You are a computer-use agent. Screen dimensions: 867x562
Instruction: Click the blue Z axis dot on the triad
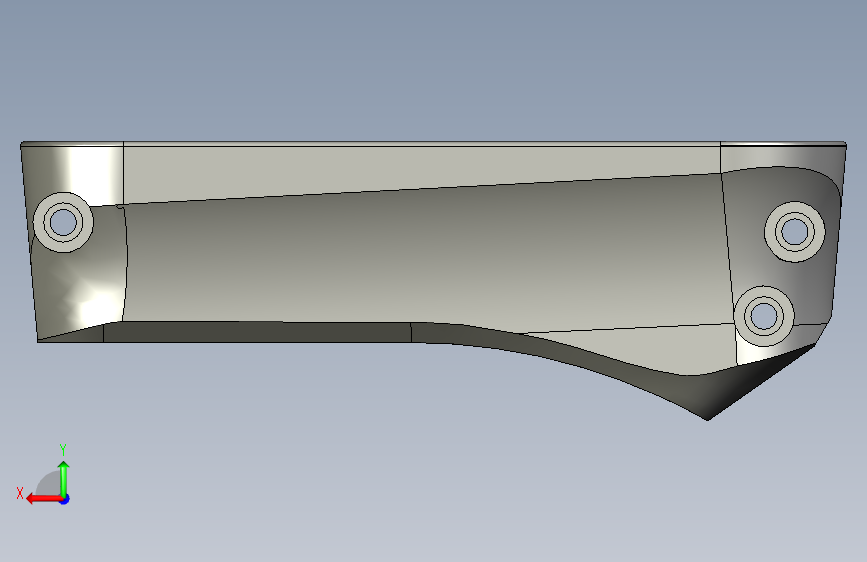click(x=65, y=499)
